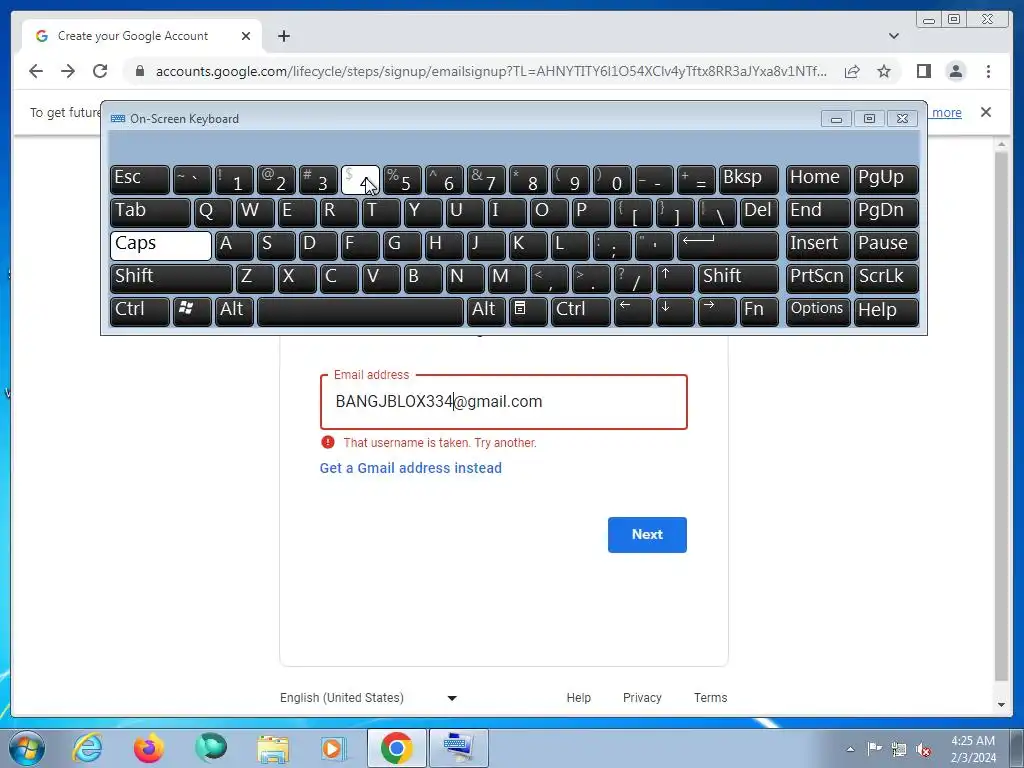This screenshot has height=768, width=1024.
Task: Click the left Shift key on keyboard
Action: [171, 278]
